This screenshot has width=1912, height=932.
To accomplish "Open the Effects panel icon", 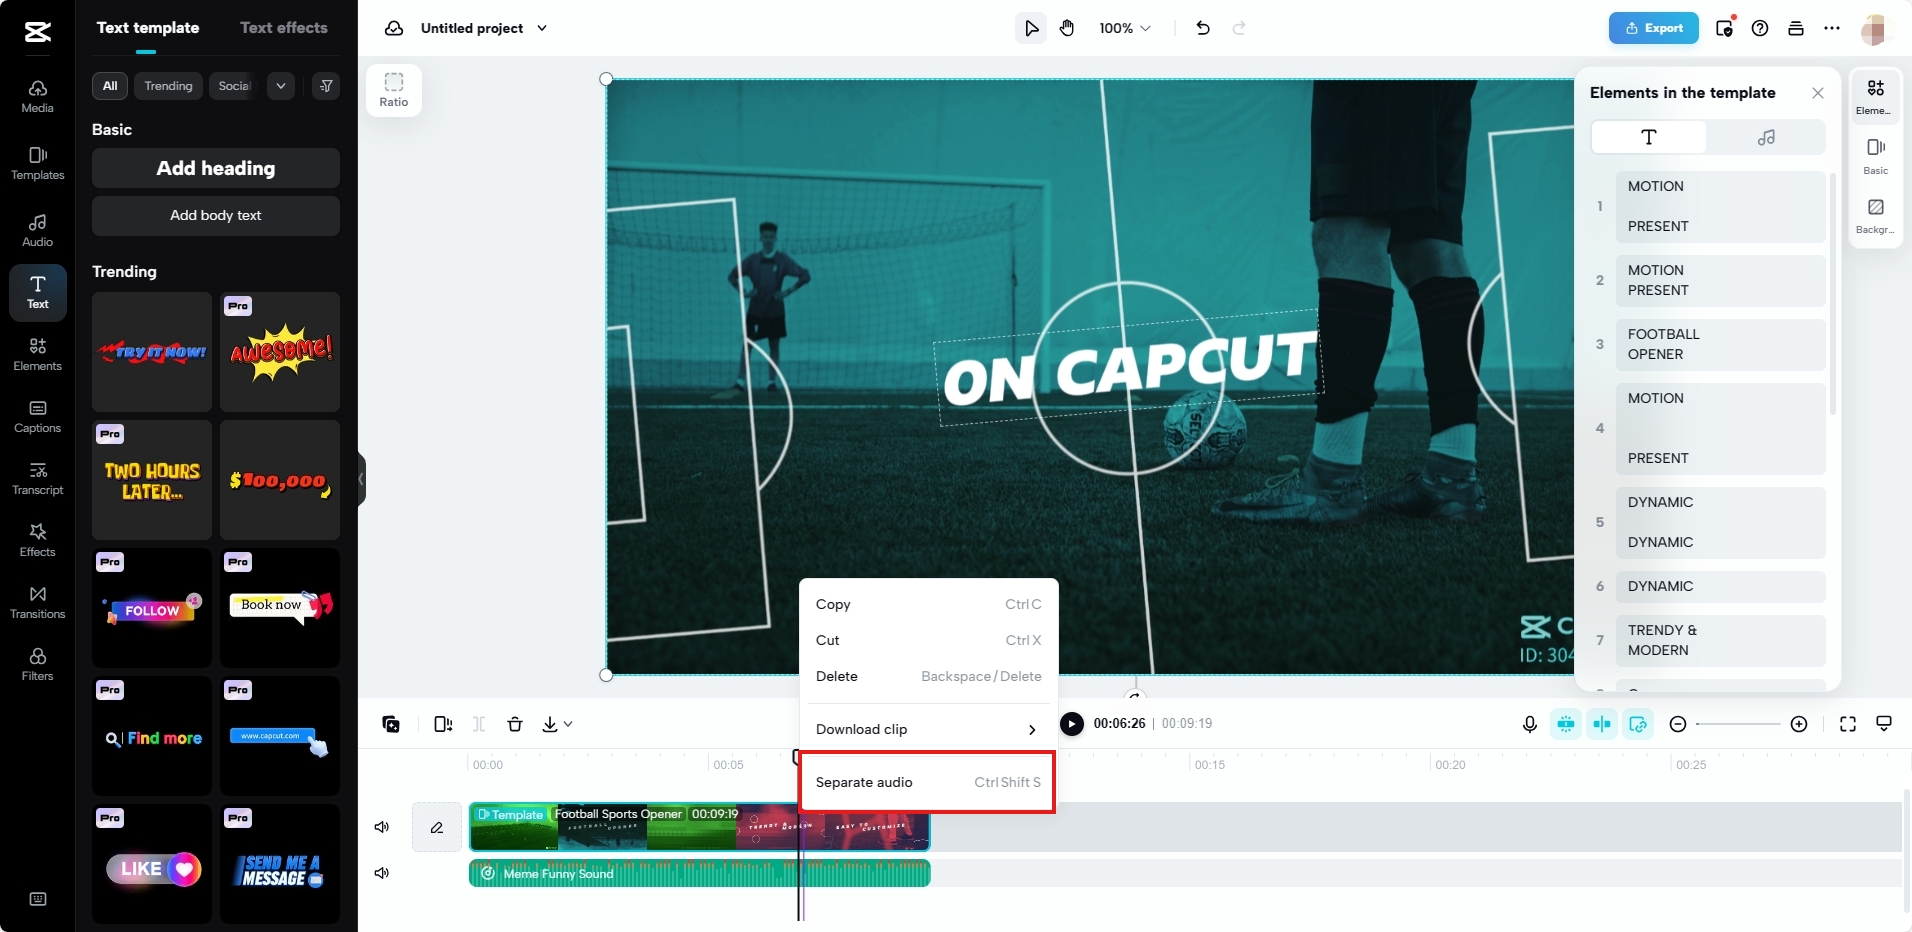I will point(37,539).
